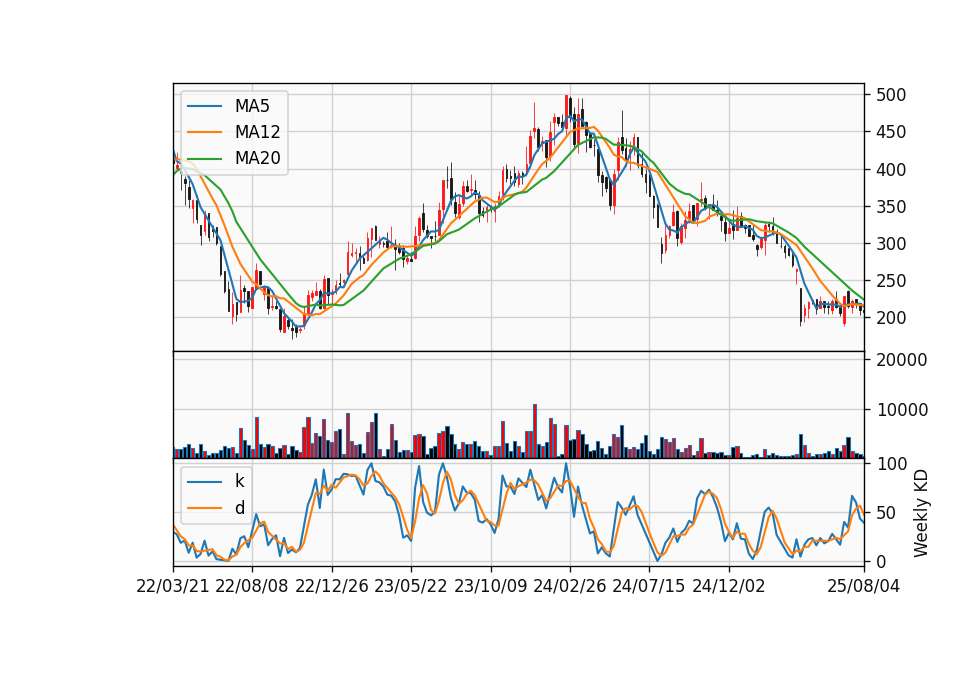Screen dimensions: 960x690
Task: Click the 0 KD axis tick
Action: [880, 561]
